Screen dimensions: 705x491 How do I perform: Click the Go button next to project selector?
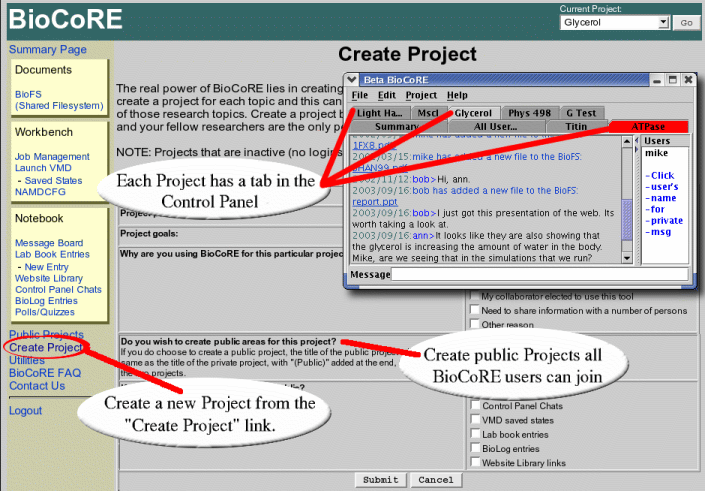click(686, 22)
